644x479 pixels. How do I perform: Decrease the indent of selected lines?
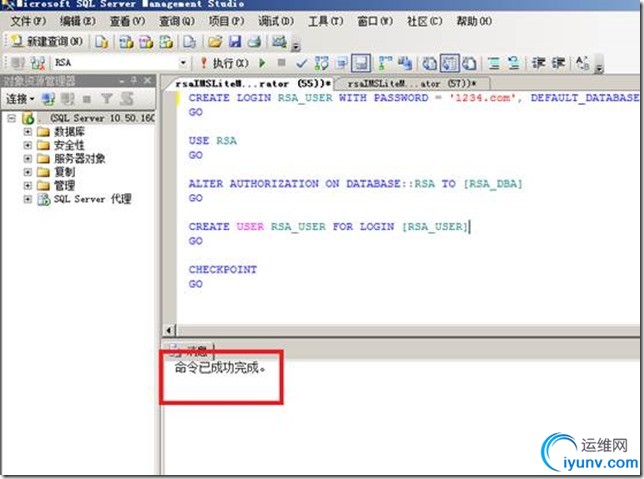pyautogui.click(x=538, y=63)
